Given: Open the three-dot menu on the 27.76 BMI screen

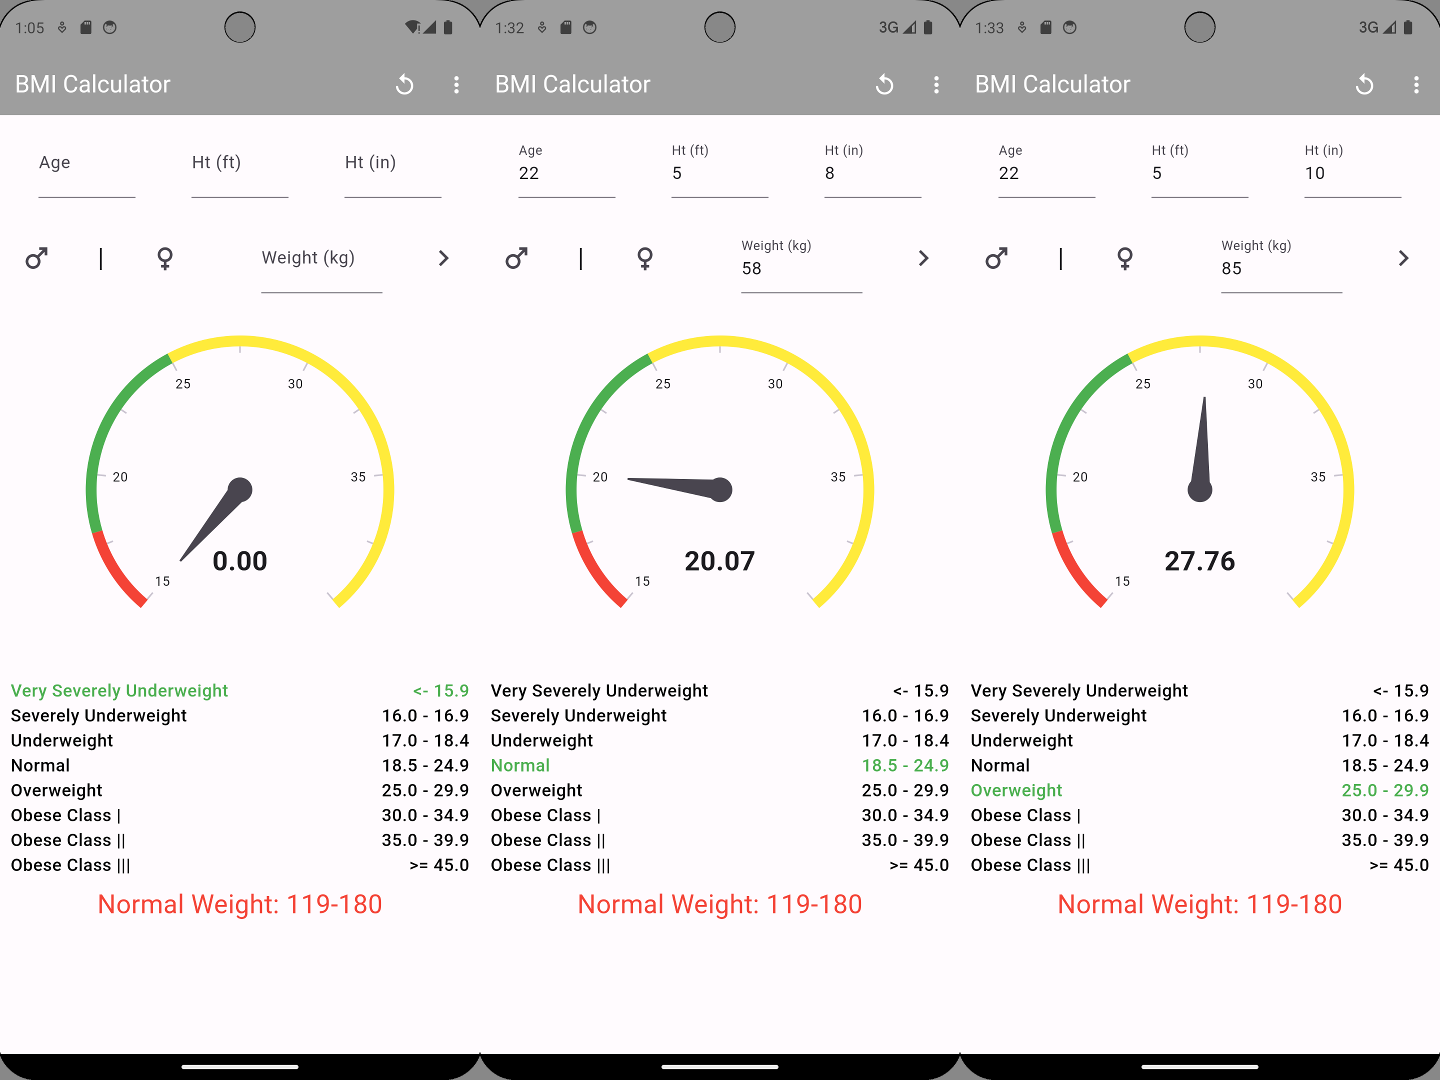Looking at the screenshot, I should click(x=1416, y=85).
